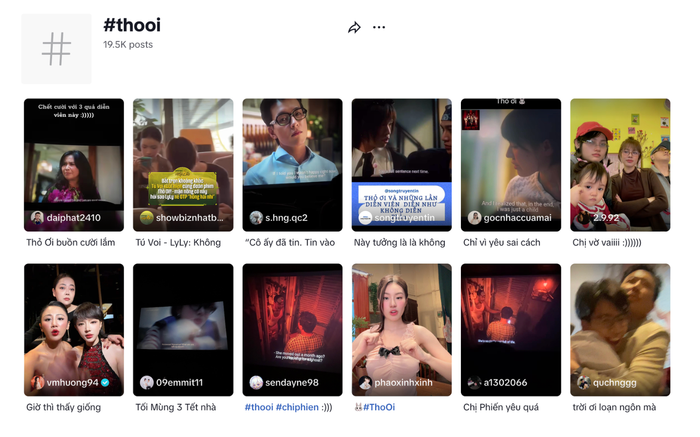Click gocnhaccuamai profile avatar
This screenshot has width=700, height=437.
[x=475, y=217]
